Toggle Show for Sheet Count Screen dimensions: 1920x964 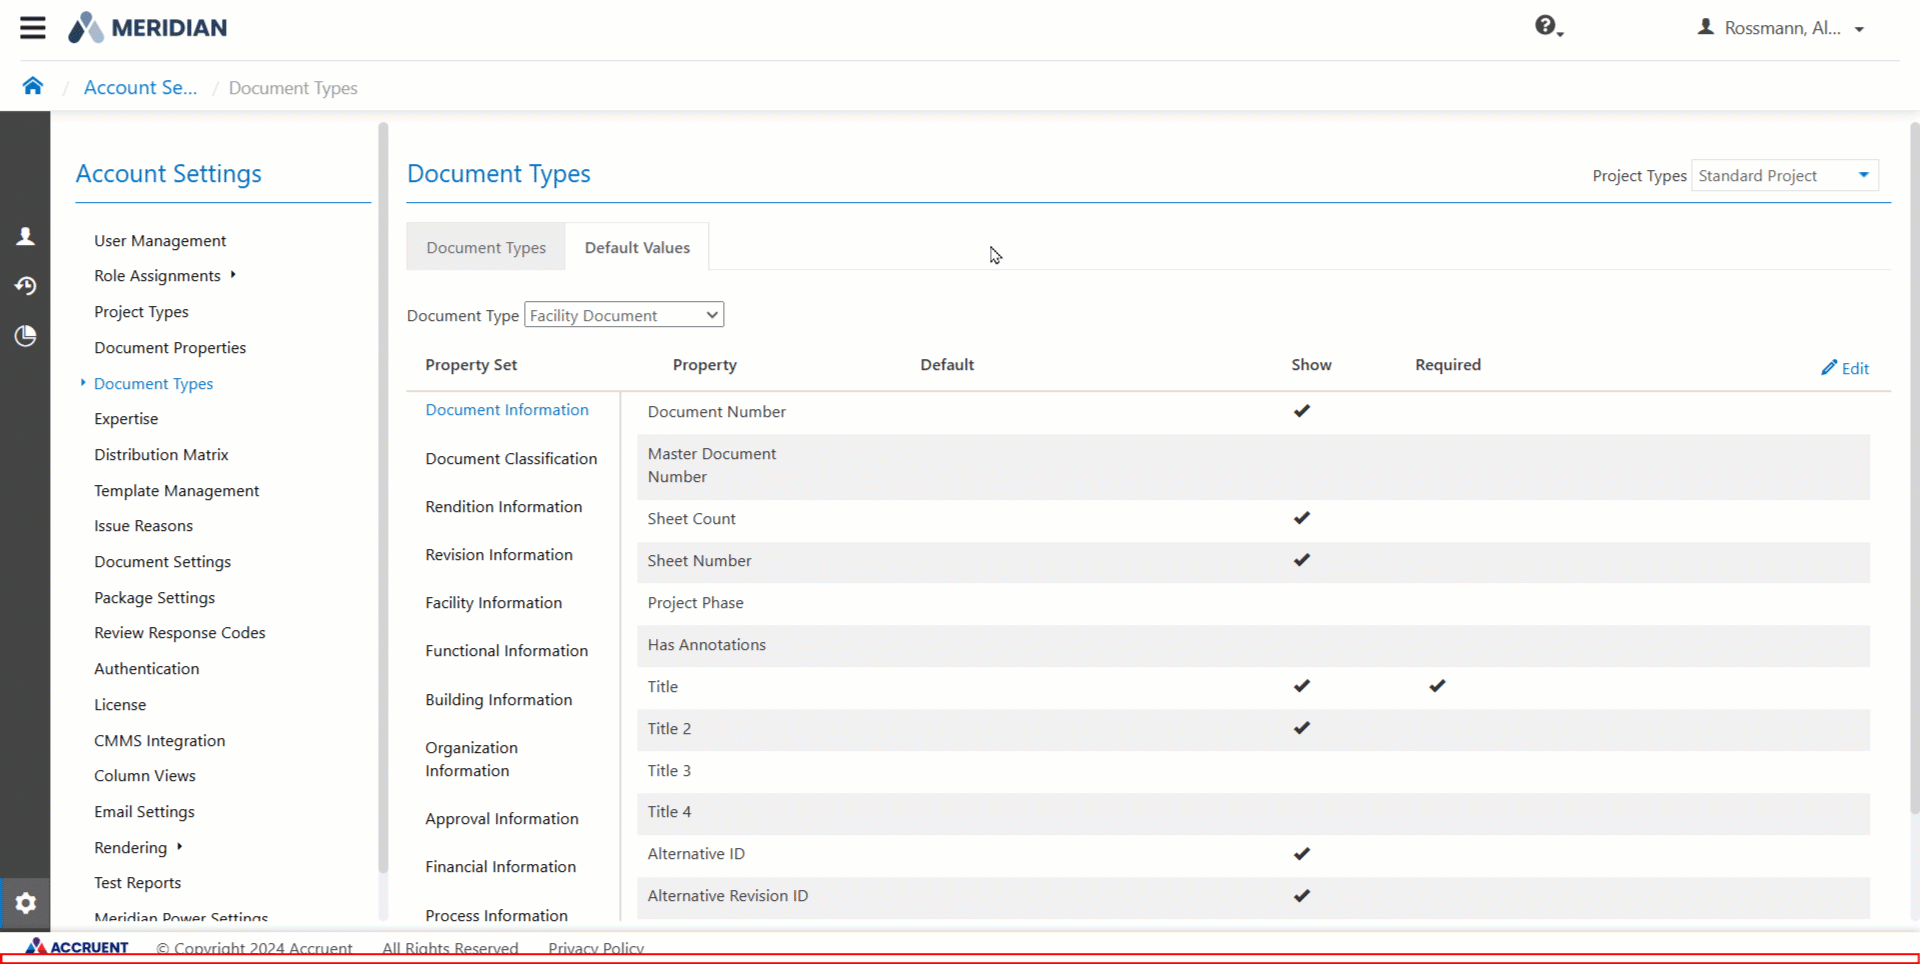click(x=1301, y=518)
